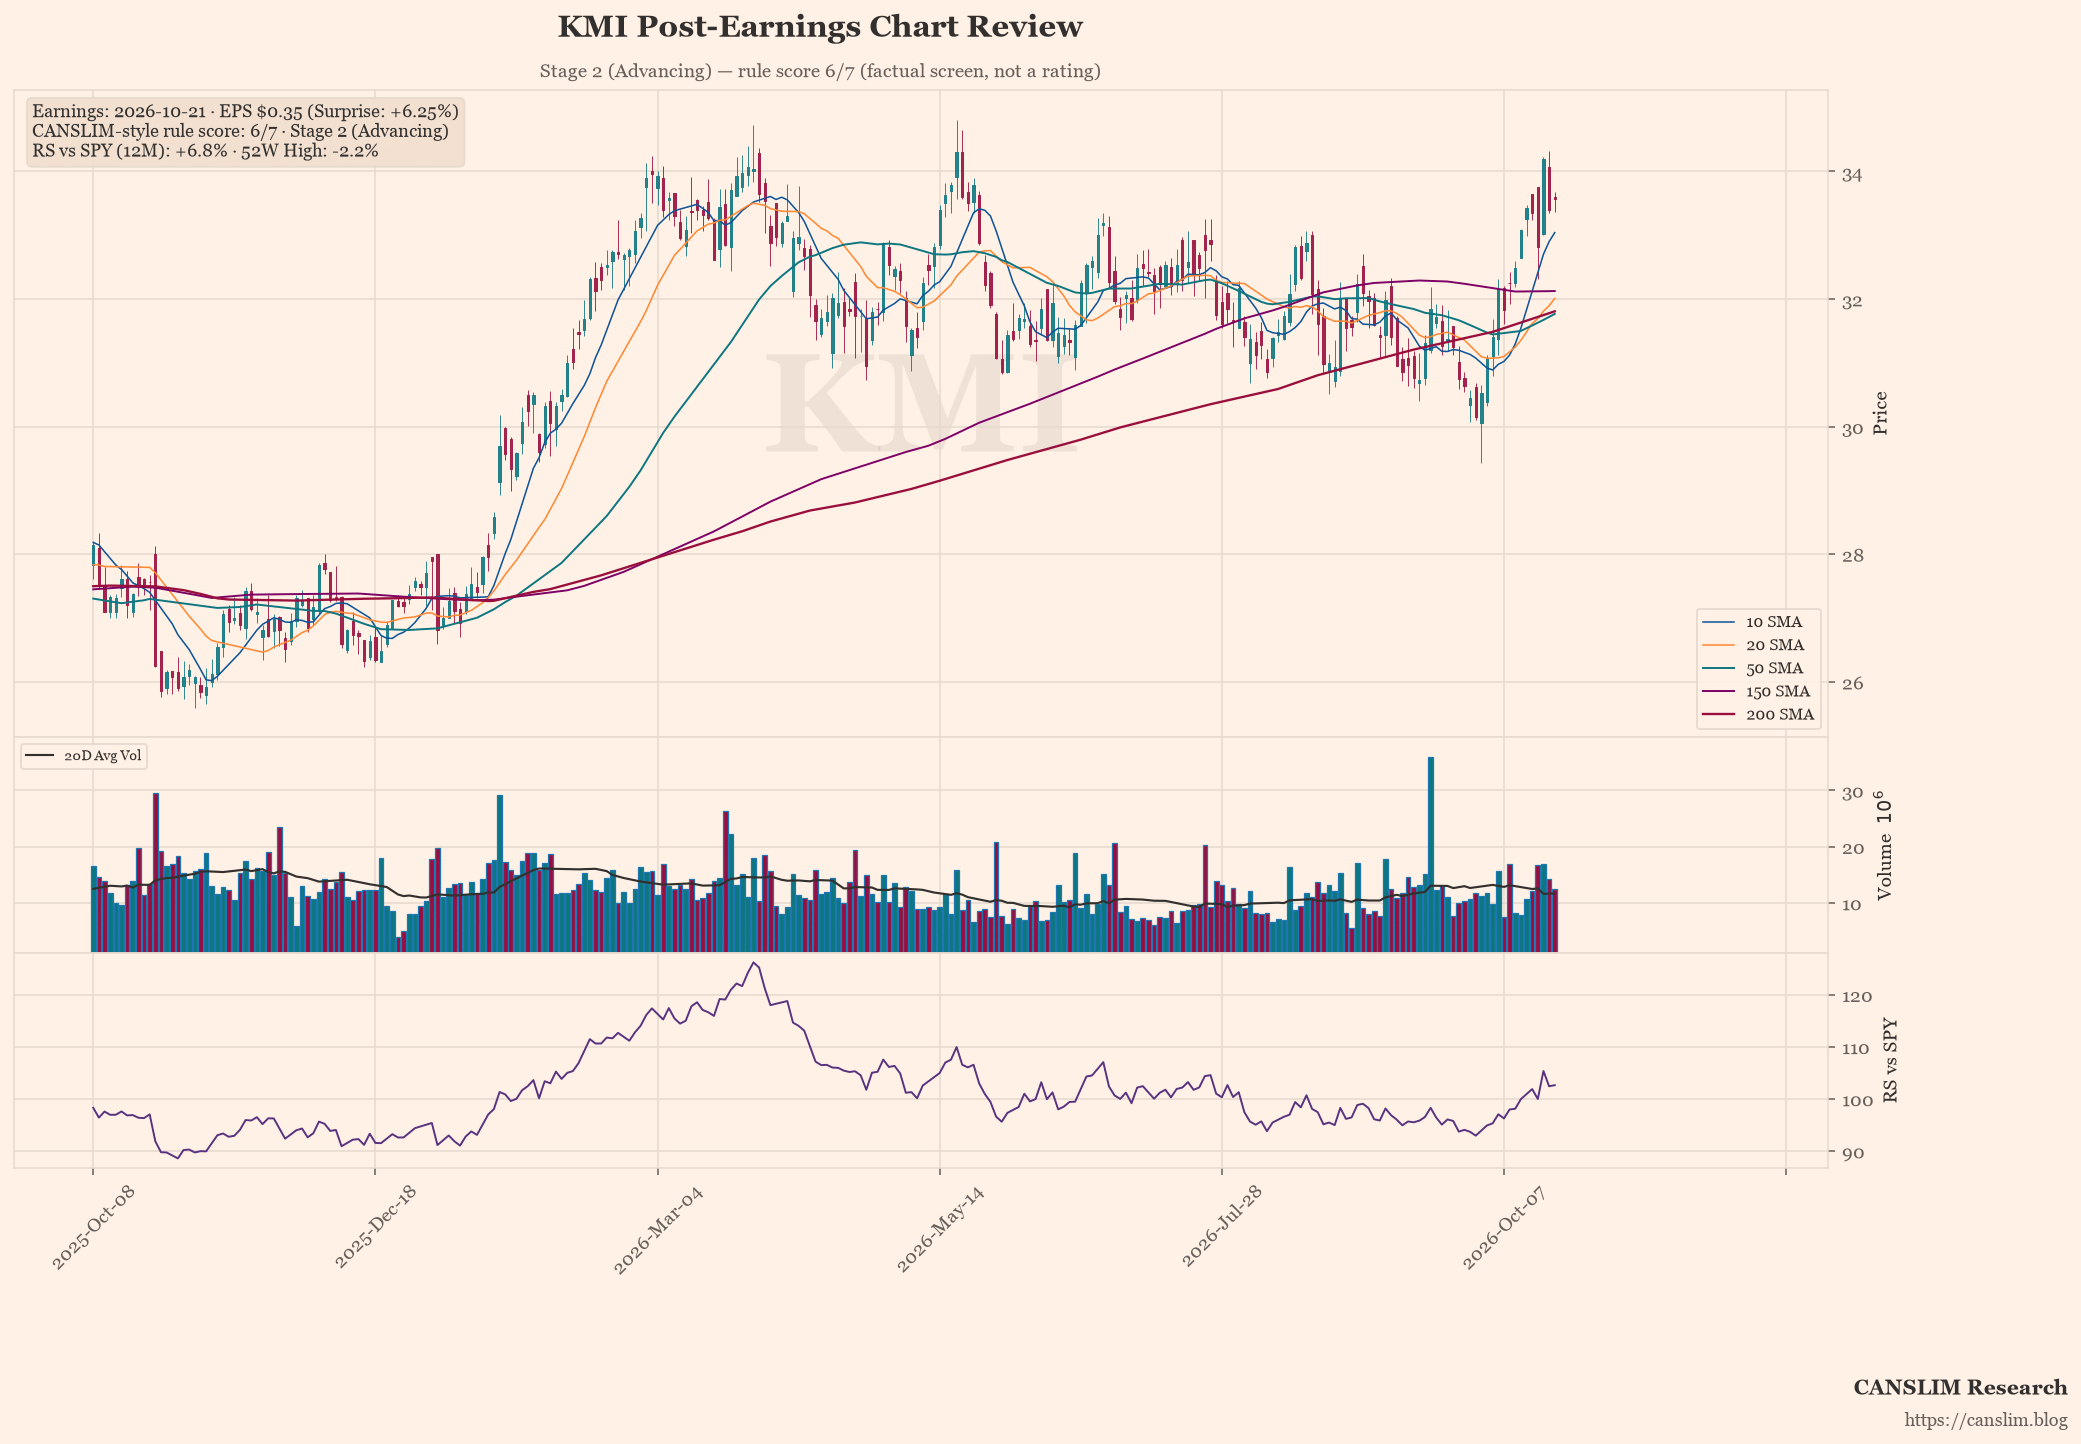The height and width of the screenshot is (1444, 2081).
Task: Click the 'Volume' y-axis label
Action: 1884,846
